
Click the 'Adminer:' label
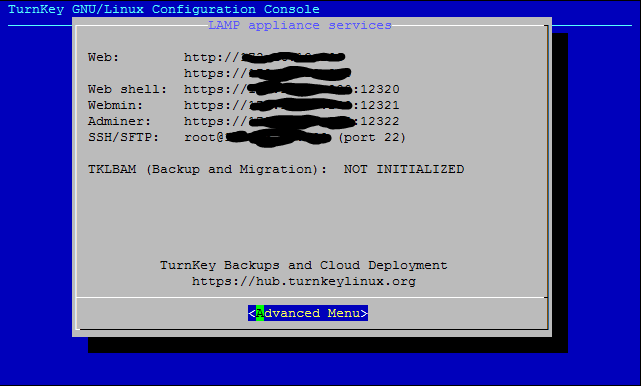(x=119, y=121)
